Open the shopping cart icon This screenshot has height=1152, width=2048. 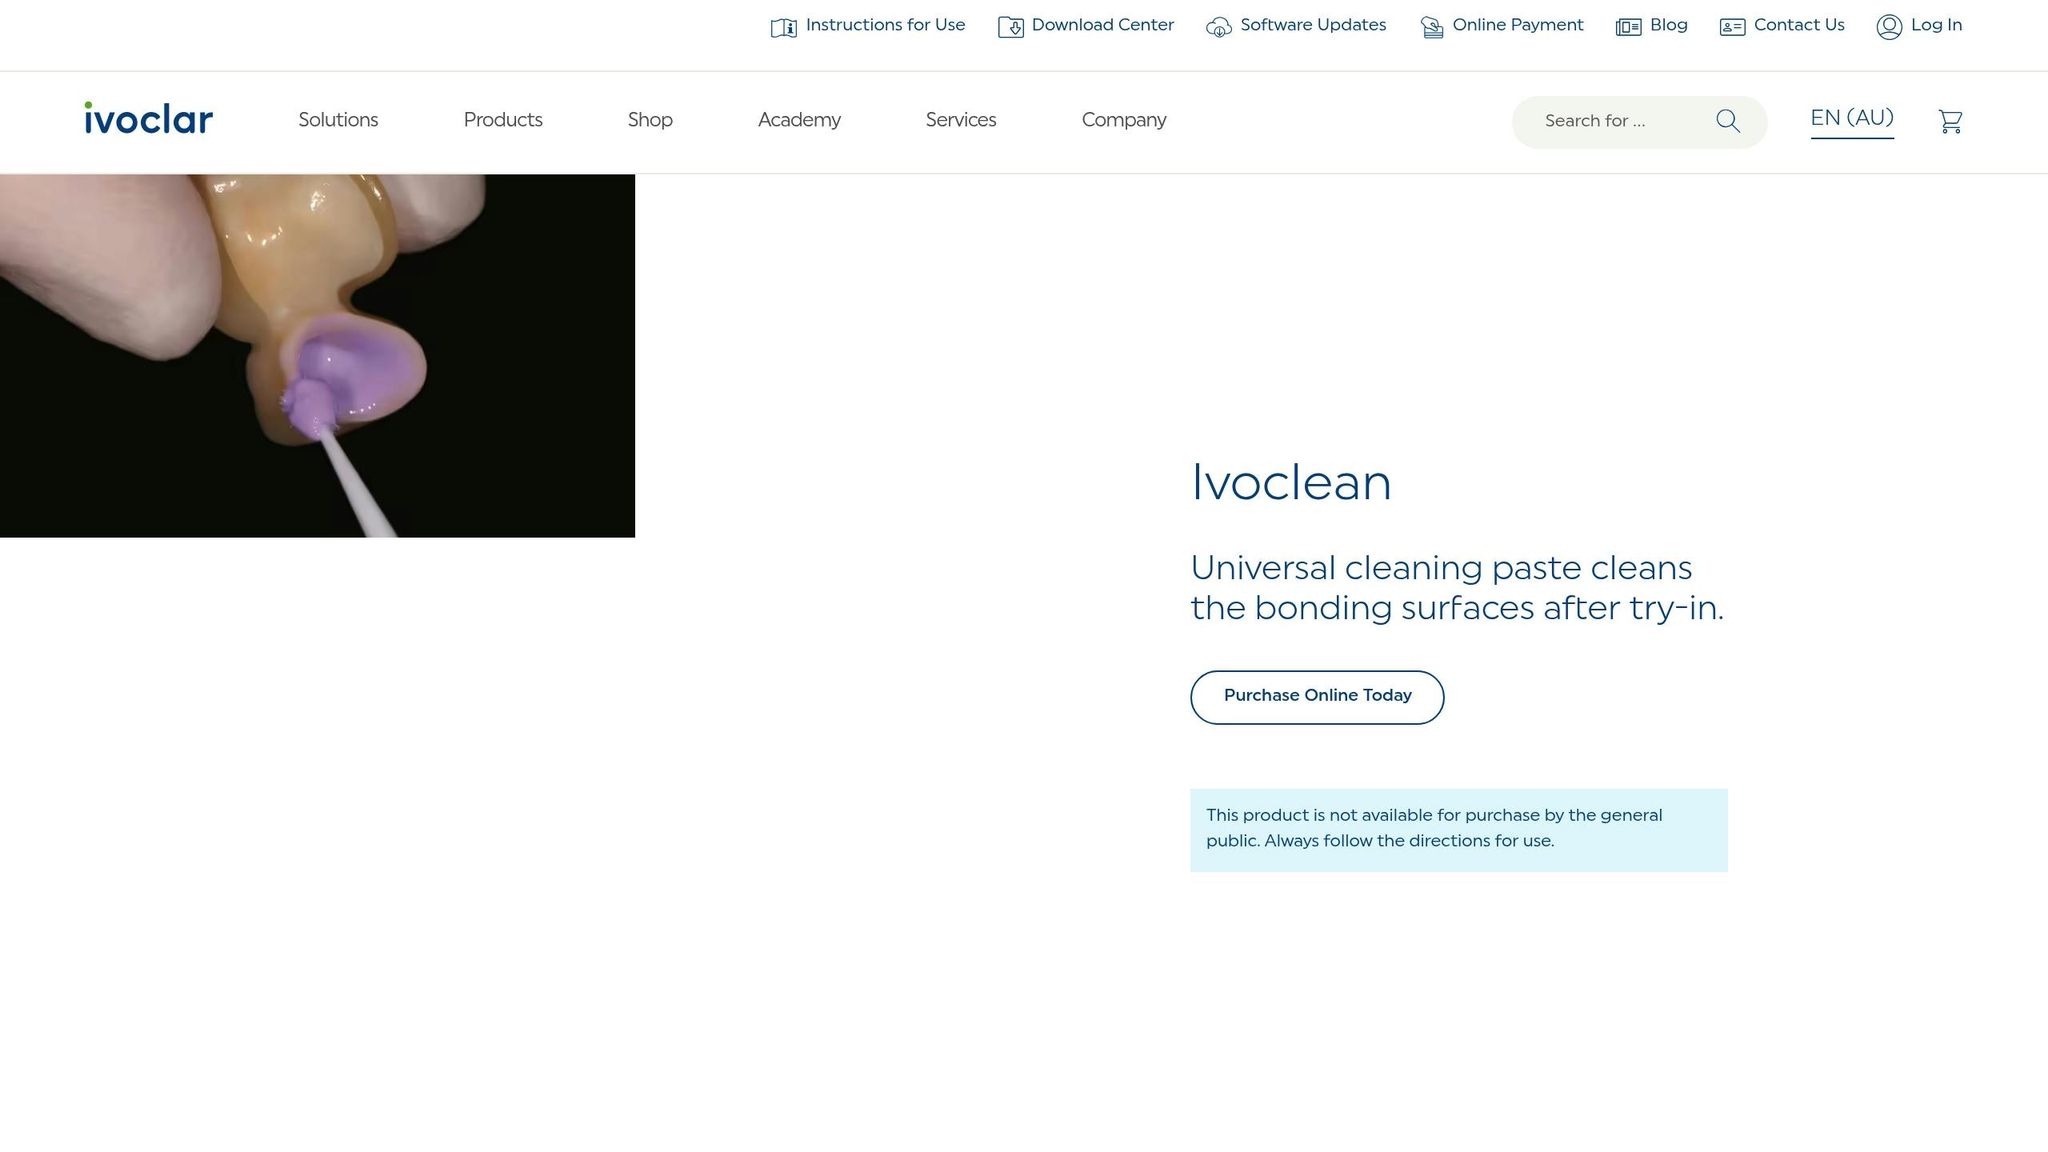coord(1950,121)
